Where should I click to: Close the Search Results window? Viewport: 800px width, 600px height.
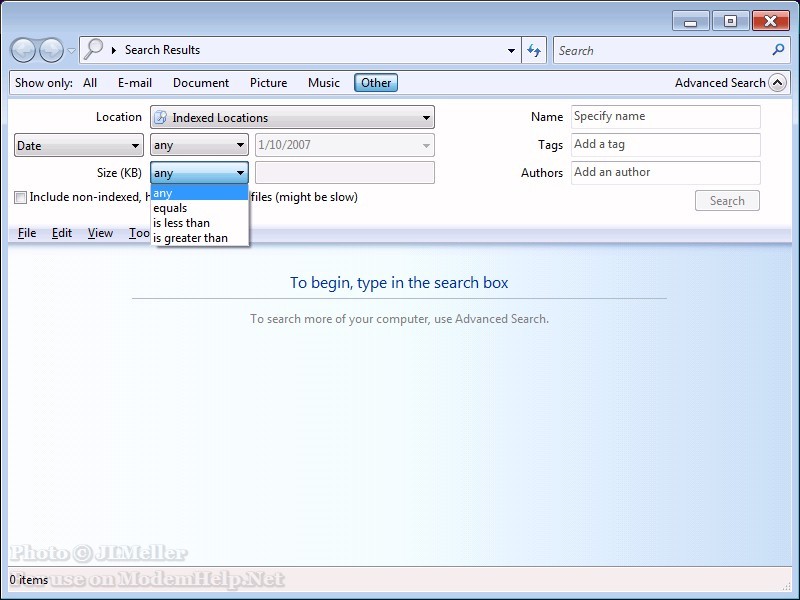coord(770,21)
